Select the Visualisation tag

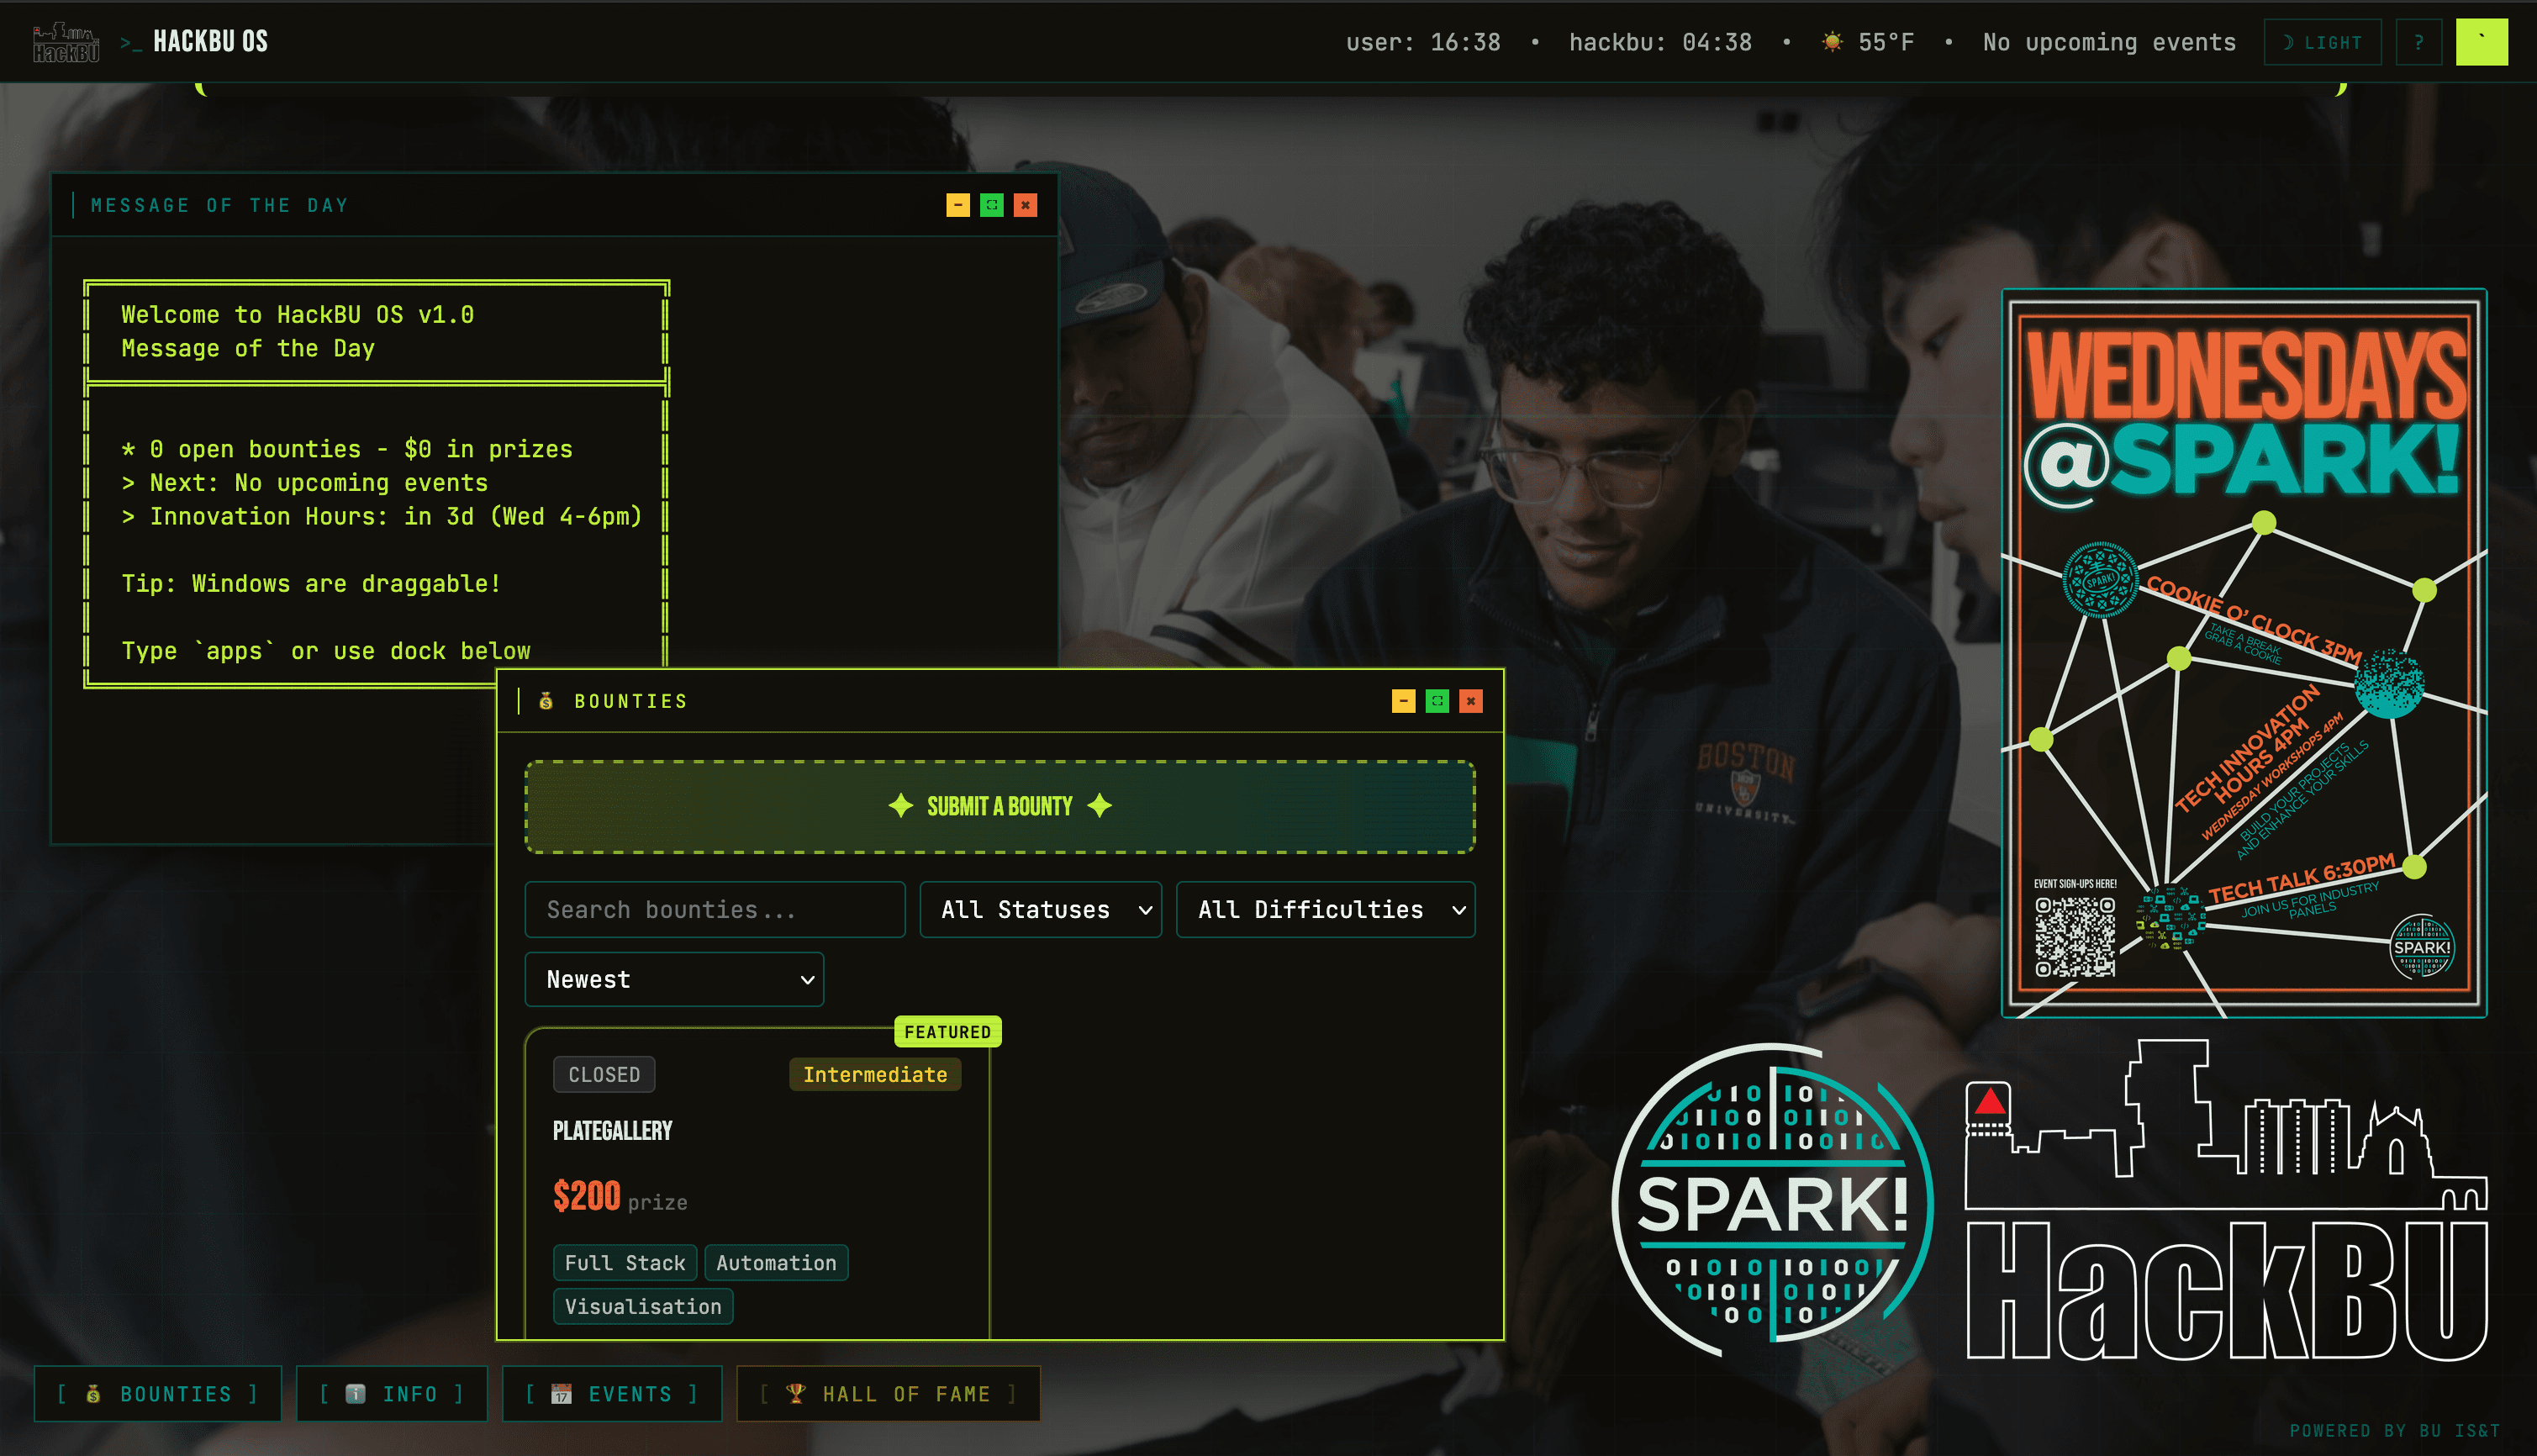(x=643, y=1306)
